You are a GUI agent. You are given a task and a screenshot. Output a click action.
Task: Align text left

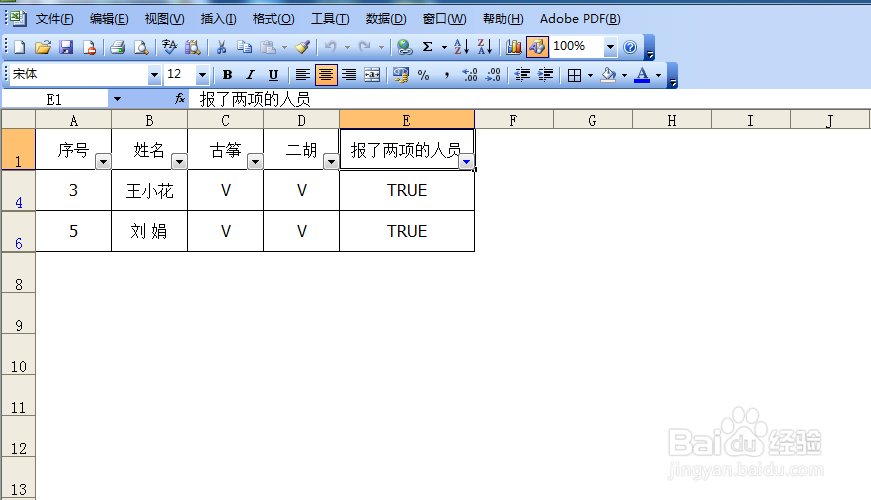pyautogui.click(x=302, y=75)
